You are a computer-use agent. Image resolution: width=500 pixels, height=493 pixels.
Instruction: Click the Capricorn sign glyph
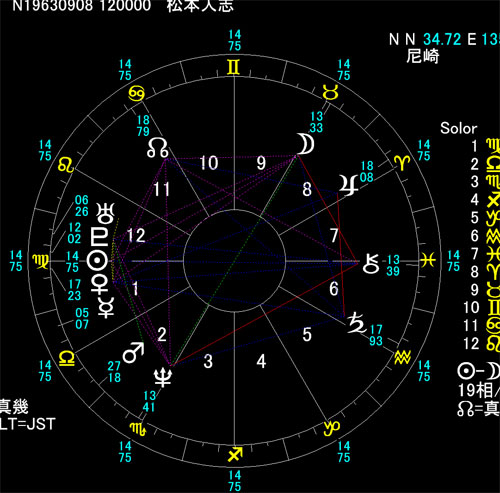[332, 428]
